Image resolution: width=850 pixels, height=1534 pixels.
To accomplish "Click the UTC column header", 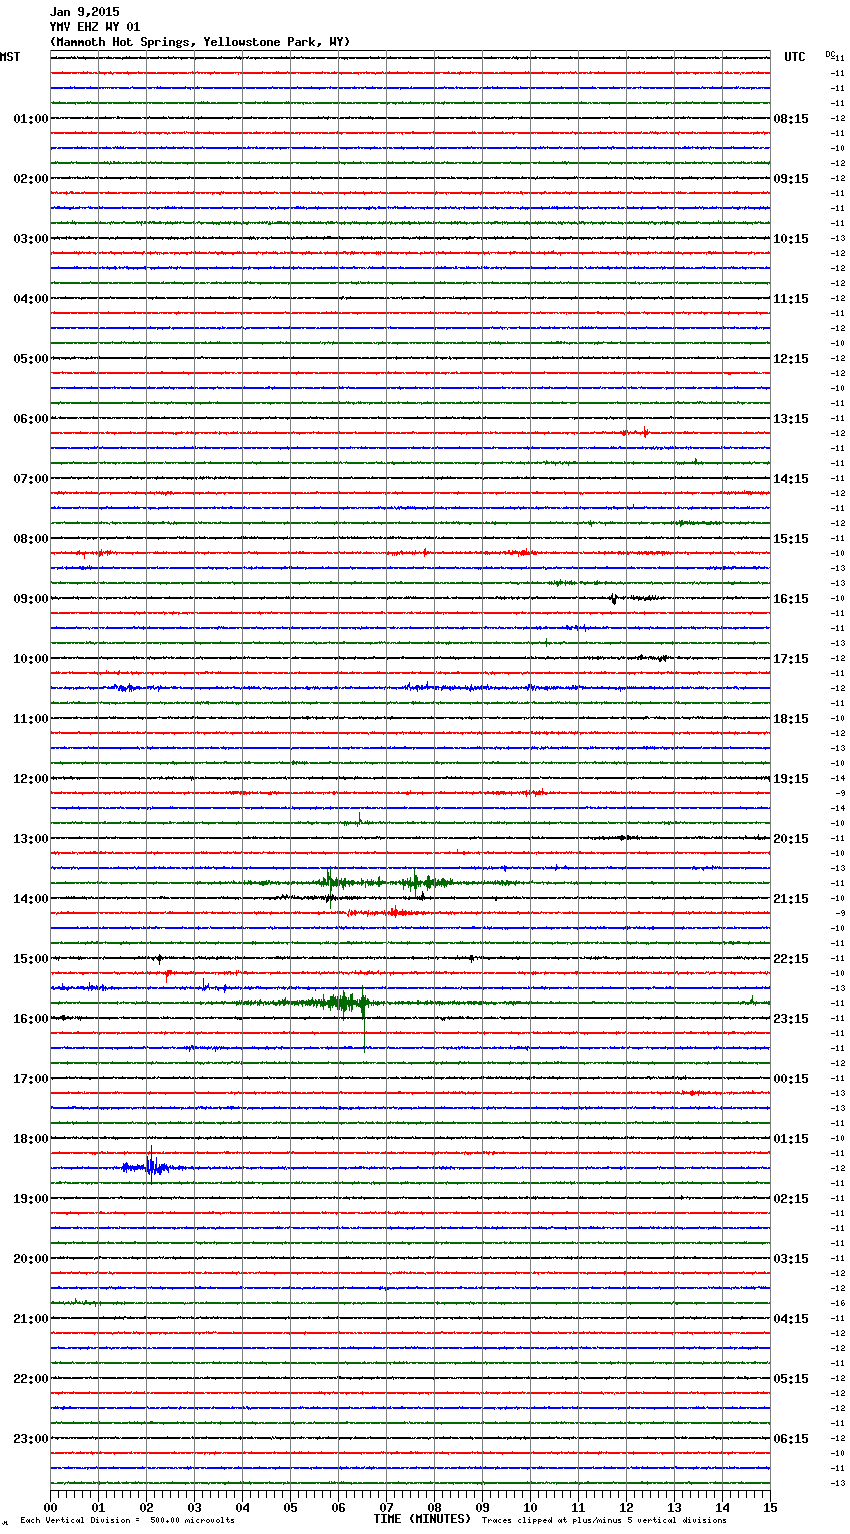I will click(x=795, y=57).
